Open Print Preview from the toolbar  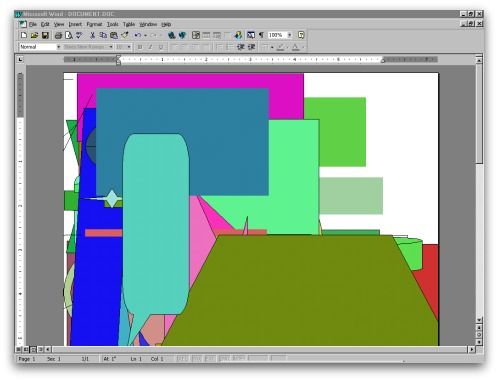69,35
